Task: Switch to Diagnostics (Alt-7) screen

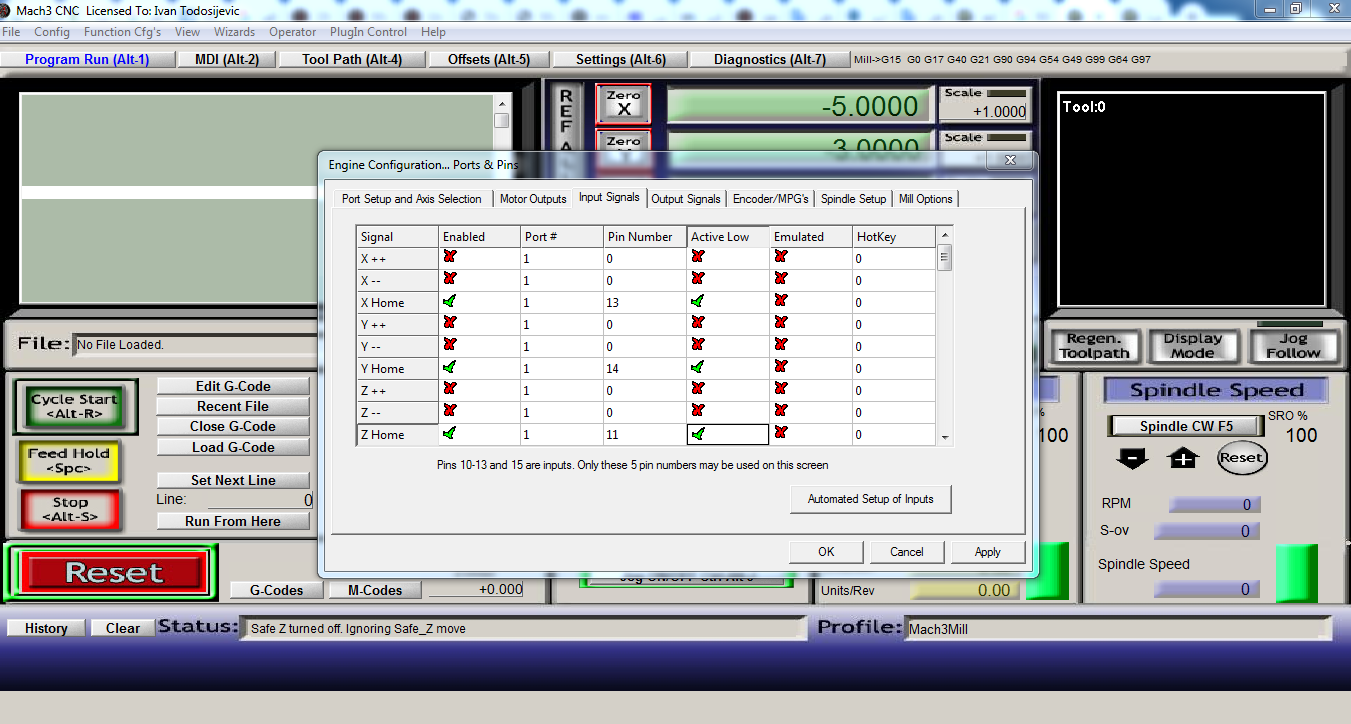Action: point(770,59)
